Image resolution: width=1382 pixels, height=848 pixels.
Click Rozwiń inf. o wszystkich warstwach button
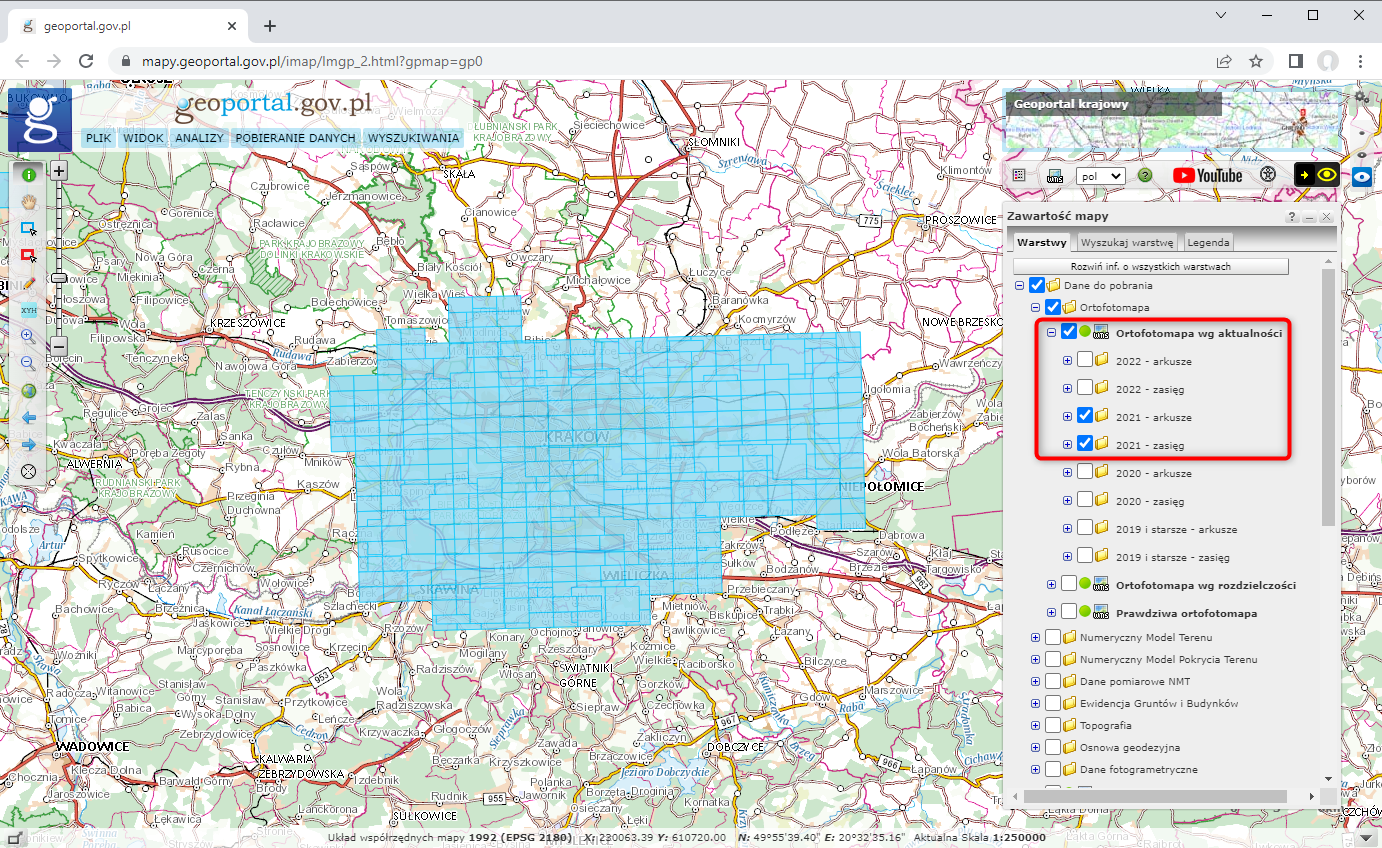(1150, 267)
